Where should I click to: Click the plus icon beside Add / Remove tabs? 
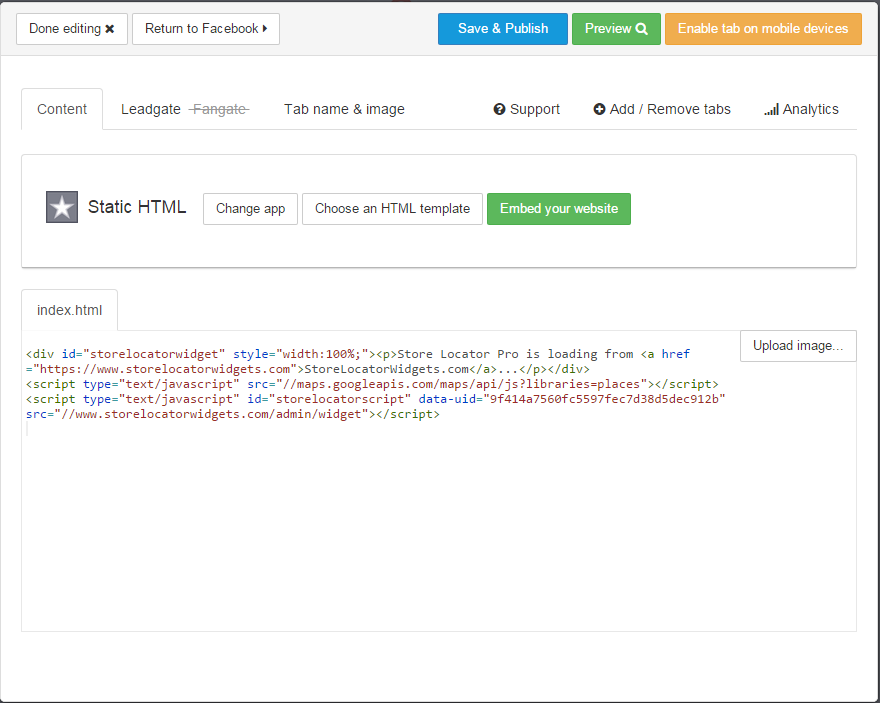tap(599, 109)
